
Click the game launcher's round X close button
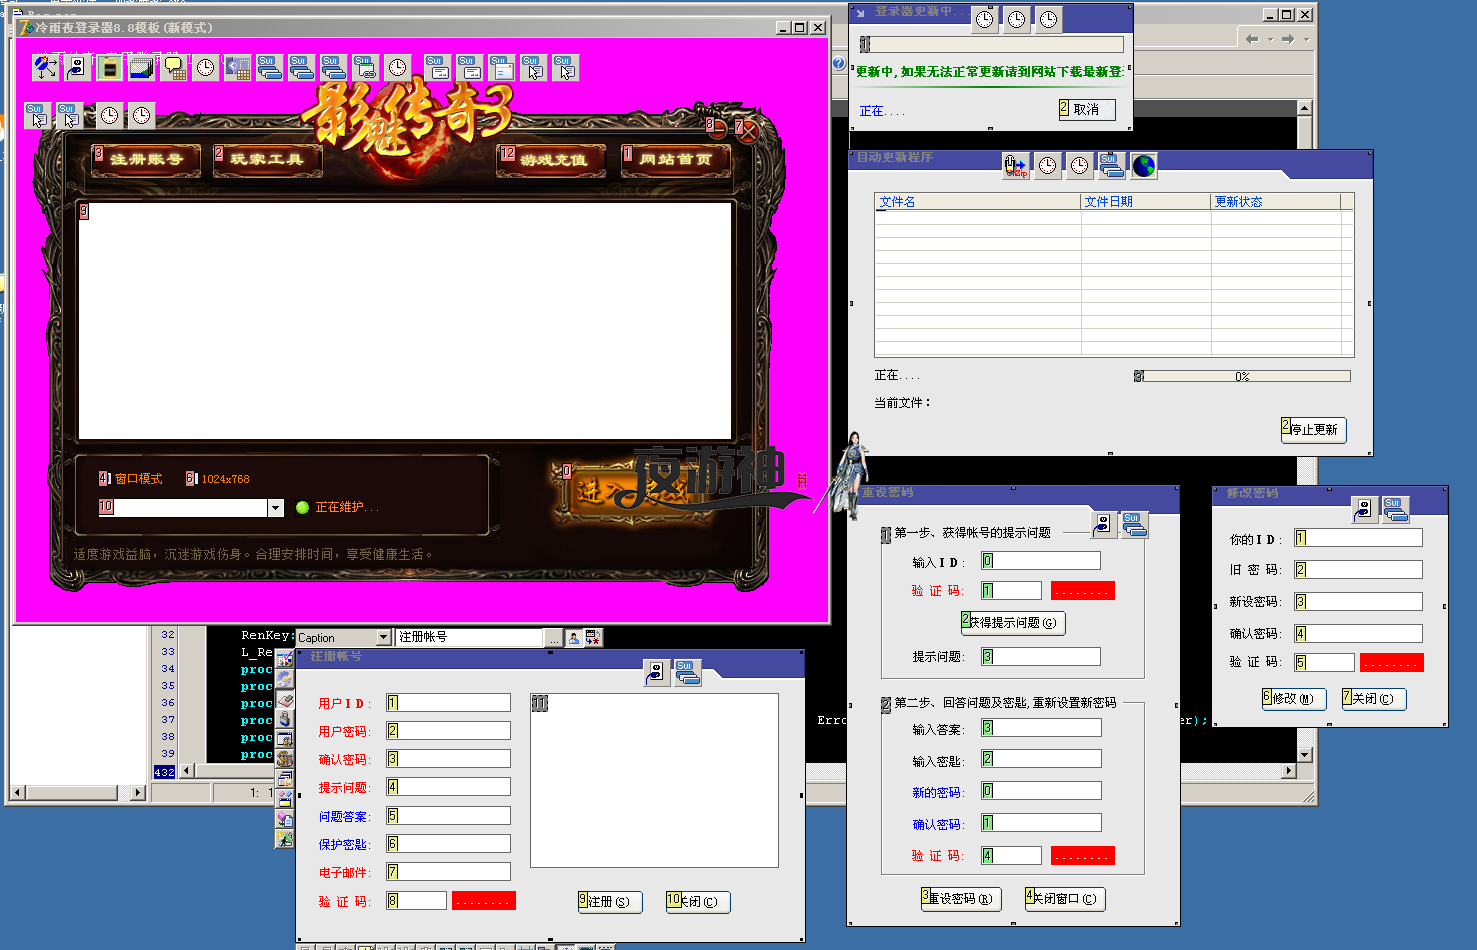(746, 130)
